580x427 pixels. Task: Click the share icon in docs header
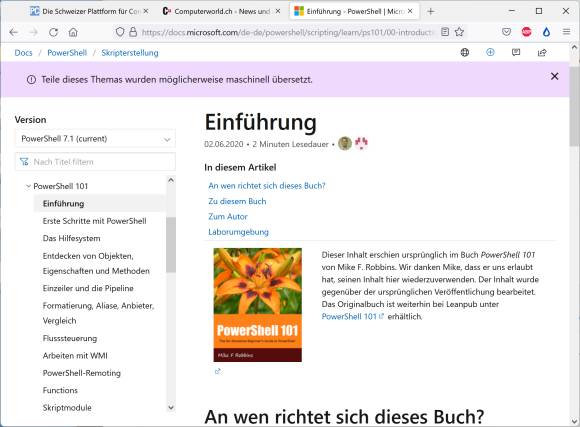(542, 53)
